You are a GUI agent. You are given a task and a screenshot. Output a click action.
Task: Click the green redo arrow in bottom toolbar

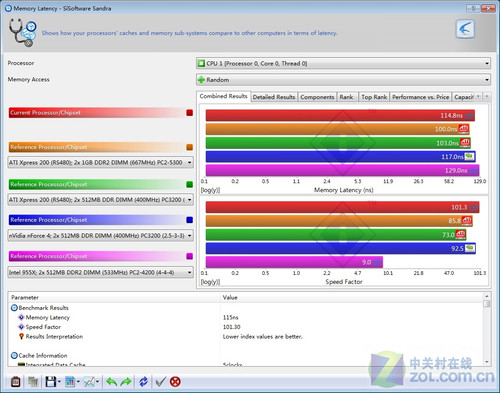[x=126, y=382]
